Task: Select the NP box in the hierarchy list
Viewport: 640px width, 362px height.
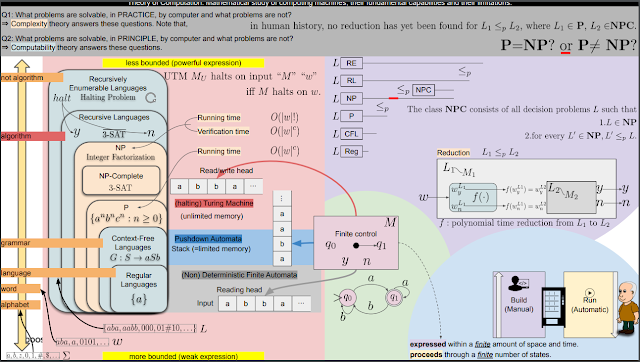Action: click(351, 98)
